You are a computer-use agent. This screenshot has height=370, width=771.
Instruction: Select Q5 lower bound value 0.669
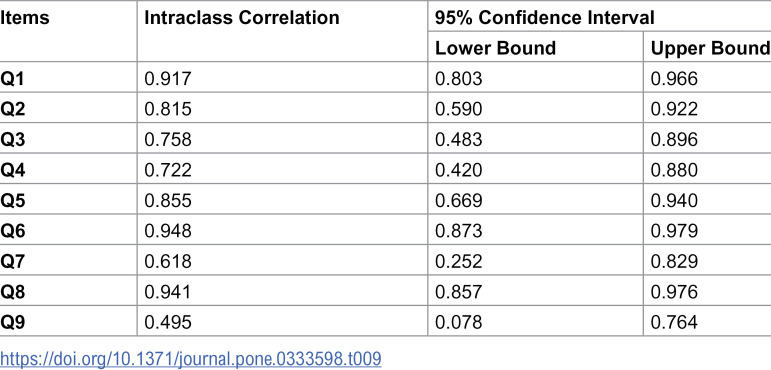click(458, 200)
